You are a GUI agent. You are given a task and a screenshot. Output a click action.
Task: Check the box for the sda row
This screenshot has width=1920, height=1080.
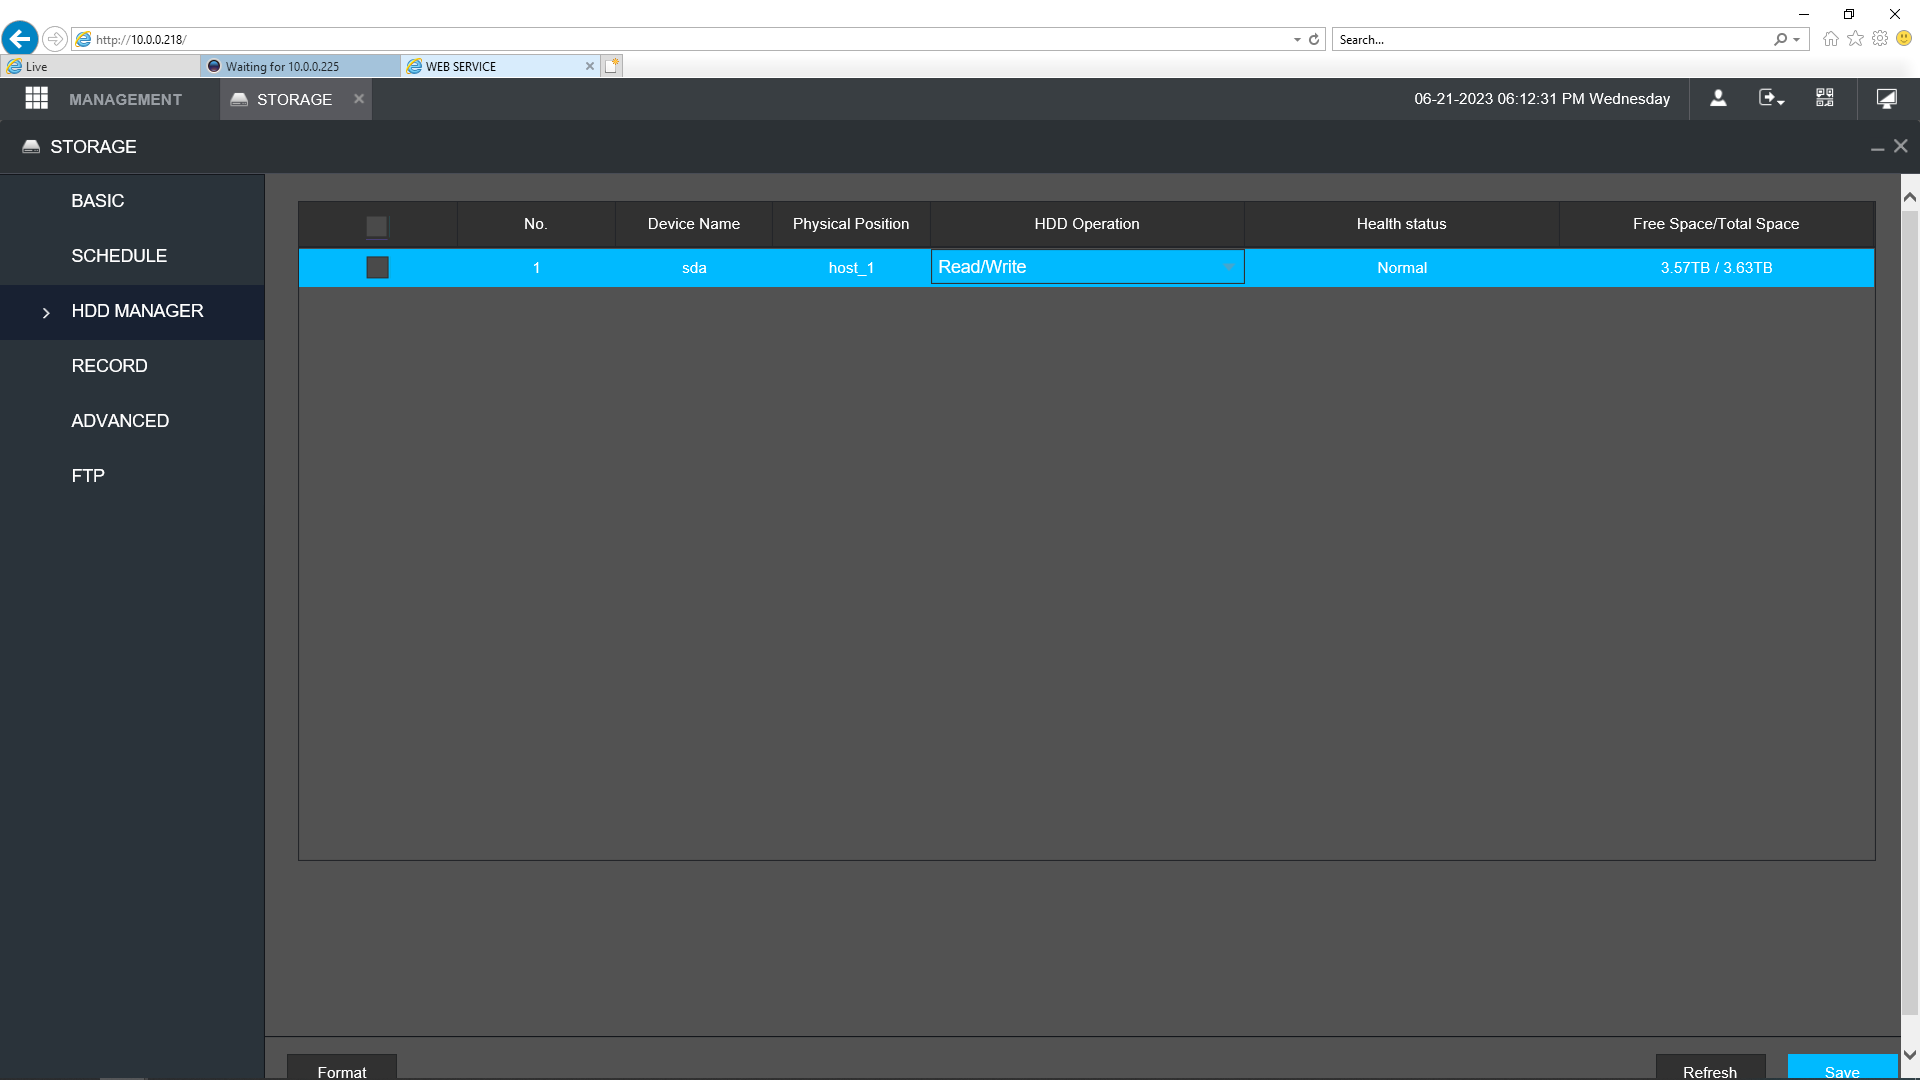[x=377, y=267]
